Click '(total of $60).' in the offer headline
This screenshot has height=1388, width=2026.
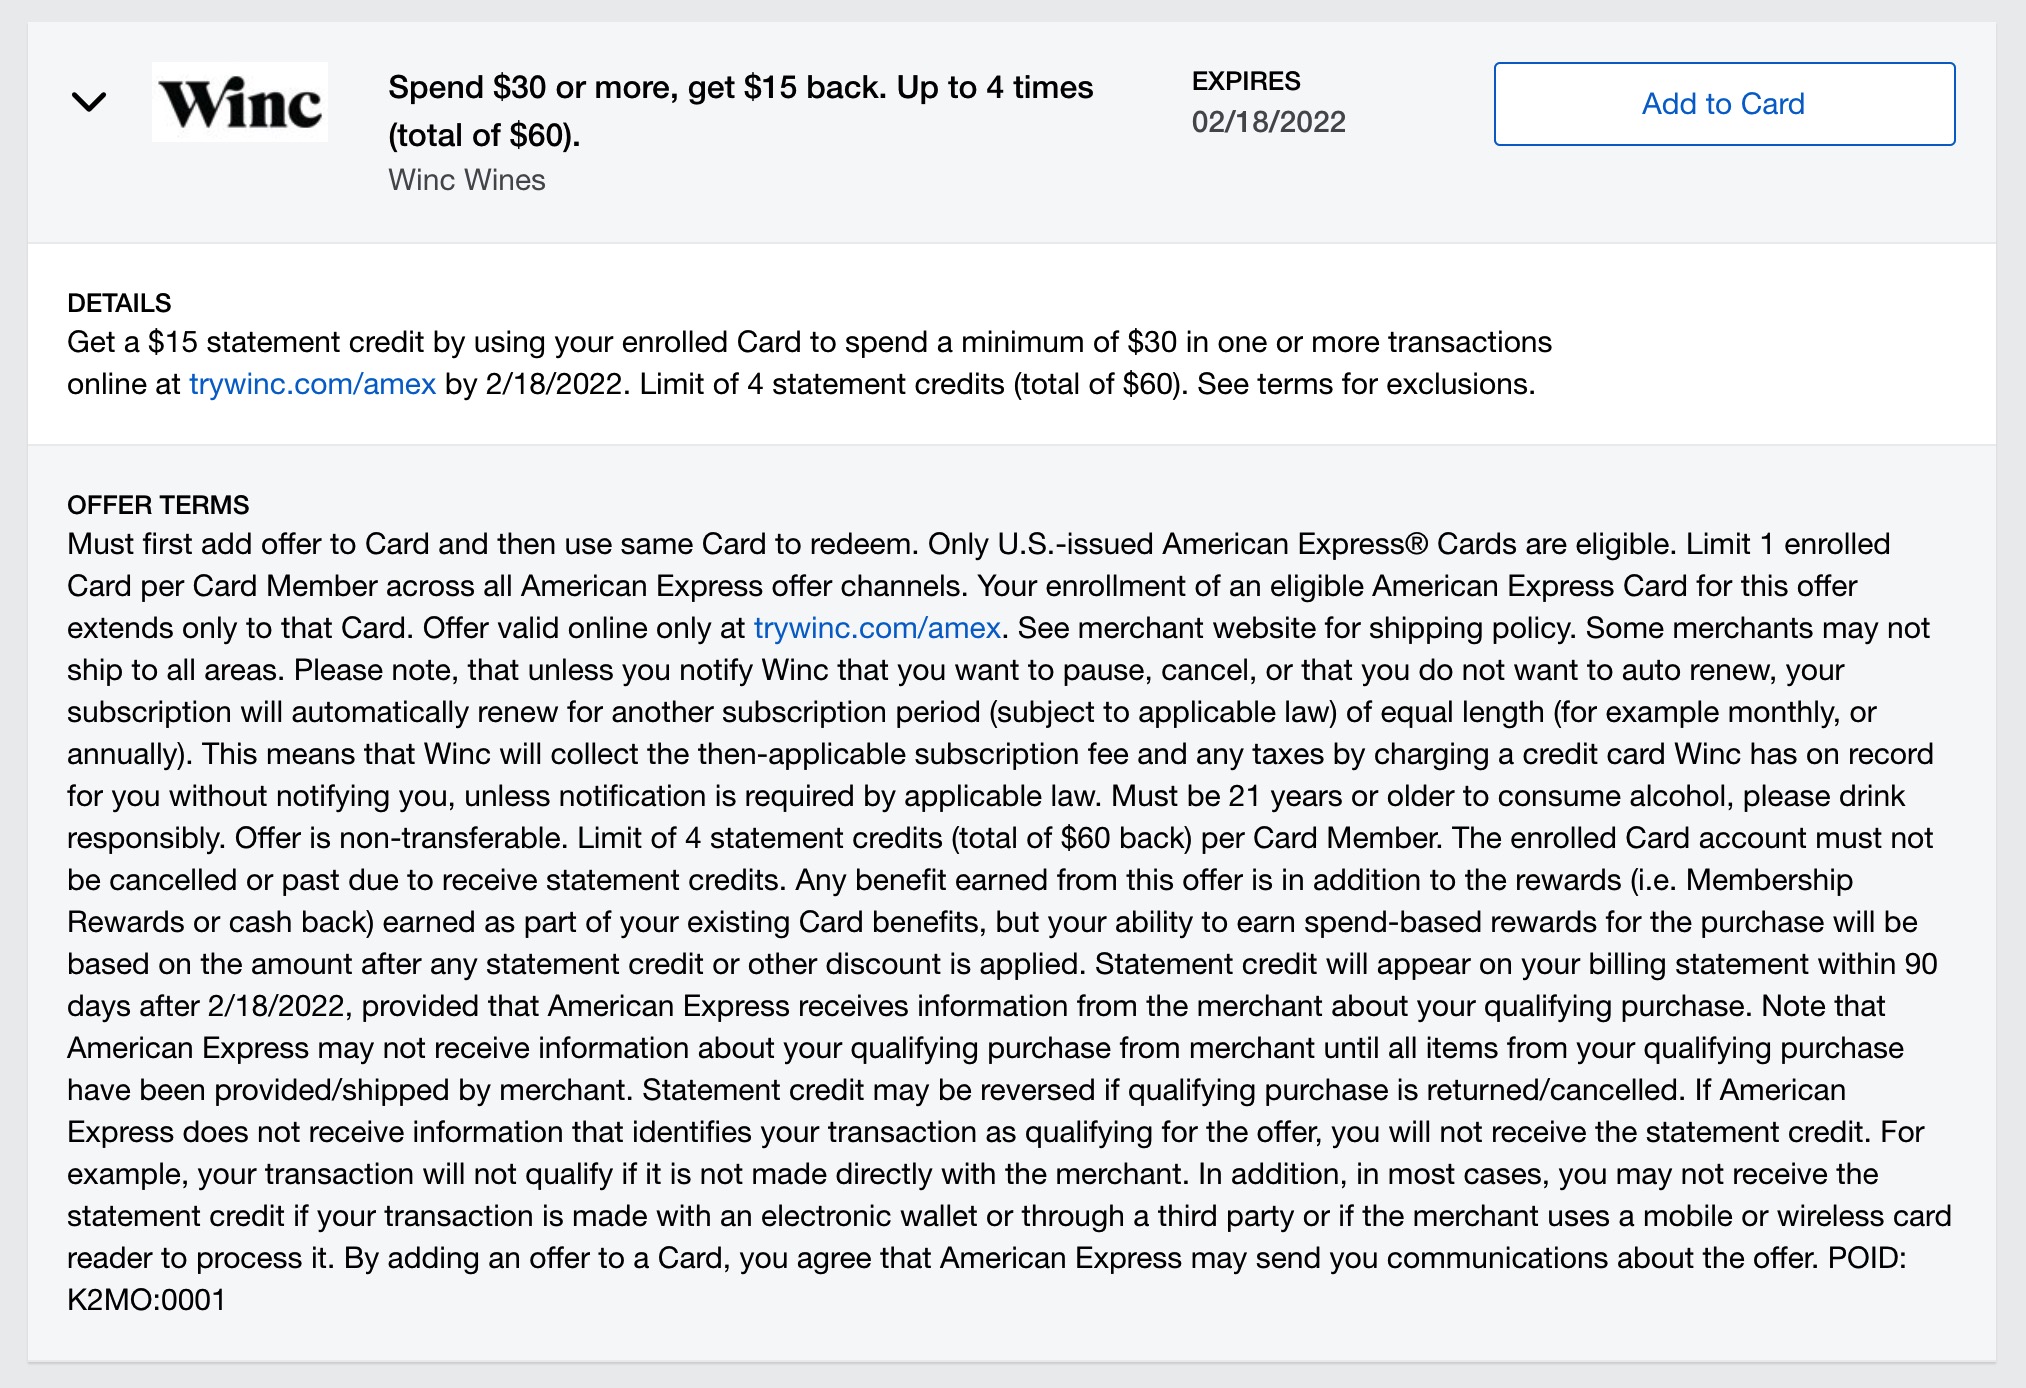pyautogui.click(x=484, y=135)
